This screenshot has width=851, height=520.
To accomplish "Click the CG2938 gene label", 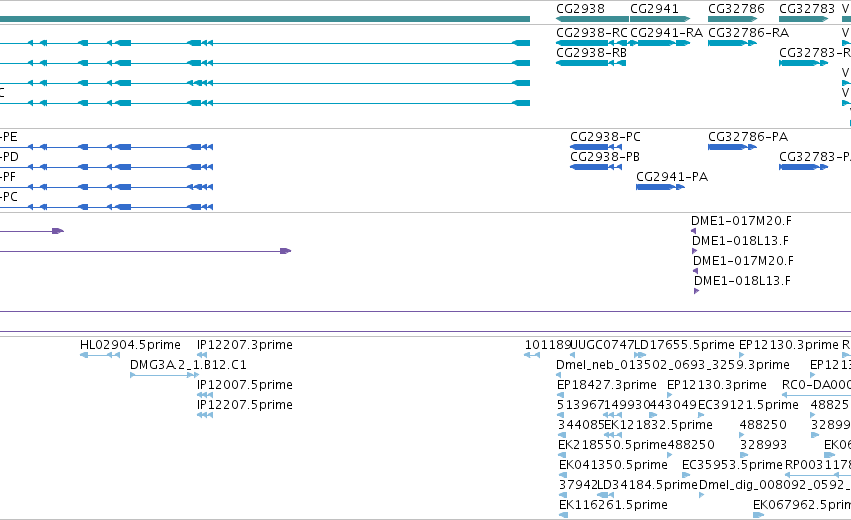I will tap(580, 9).
